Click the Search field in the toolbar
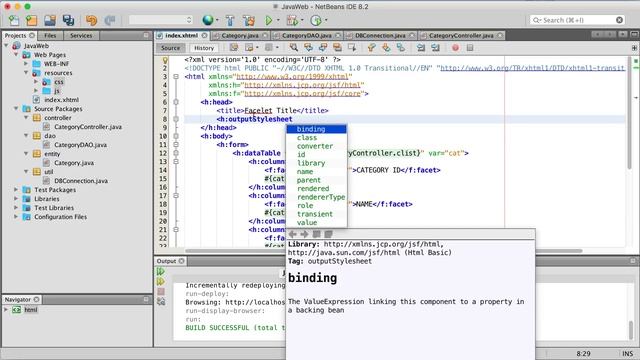640x360 pixels. (577, 20)
